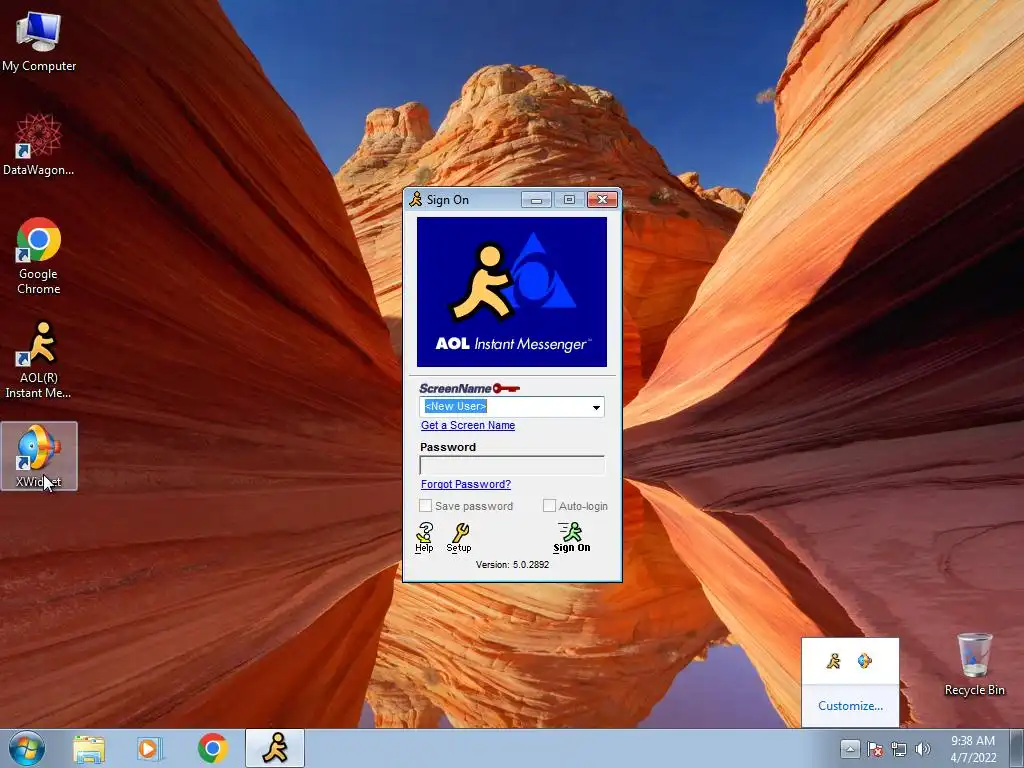Click the AIM icon in tray overflow popup

(833, 661)
